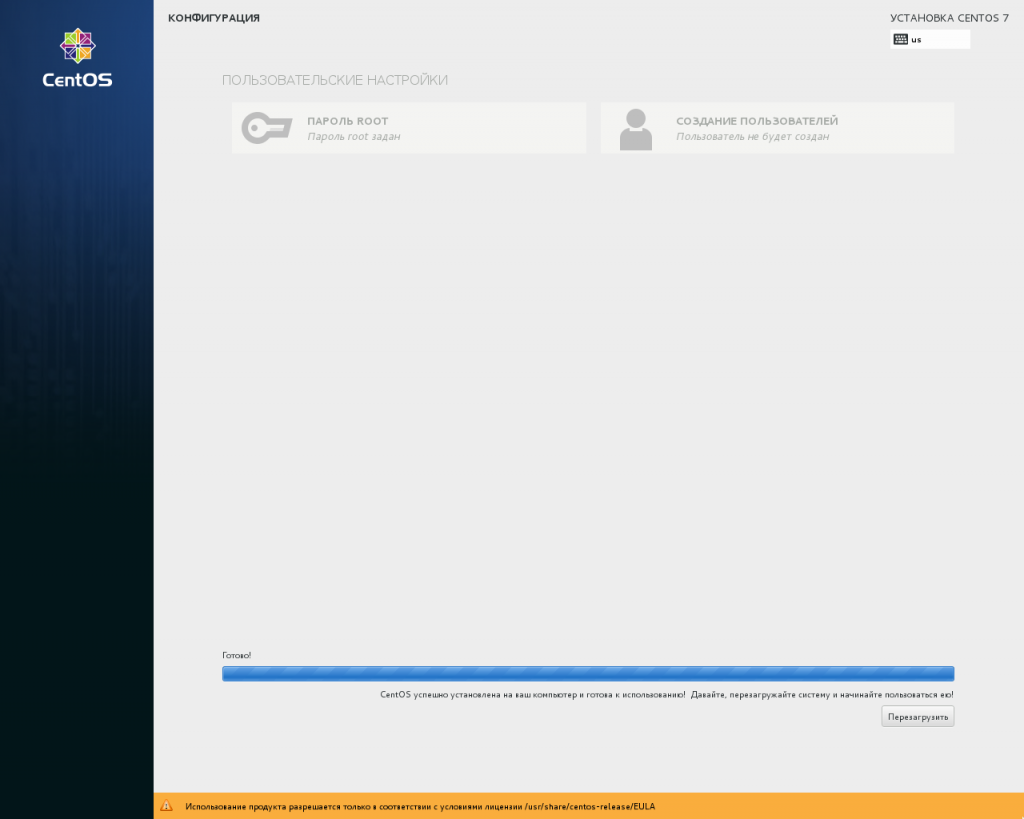Click the user silhouette icon
Image resolution: width=1024 pixels, height=819 pixels.
(635, 129)
